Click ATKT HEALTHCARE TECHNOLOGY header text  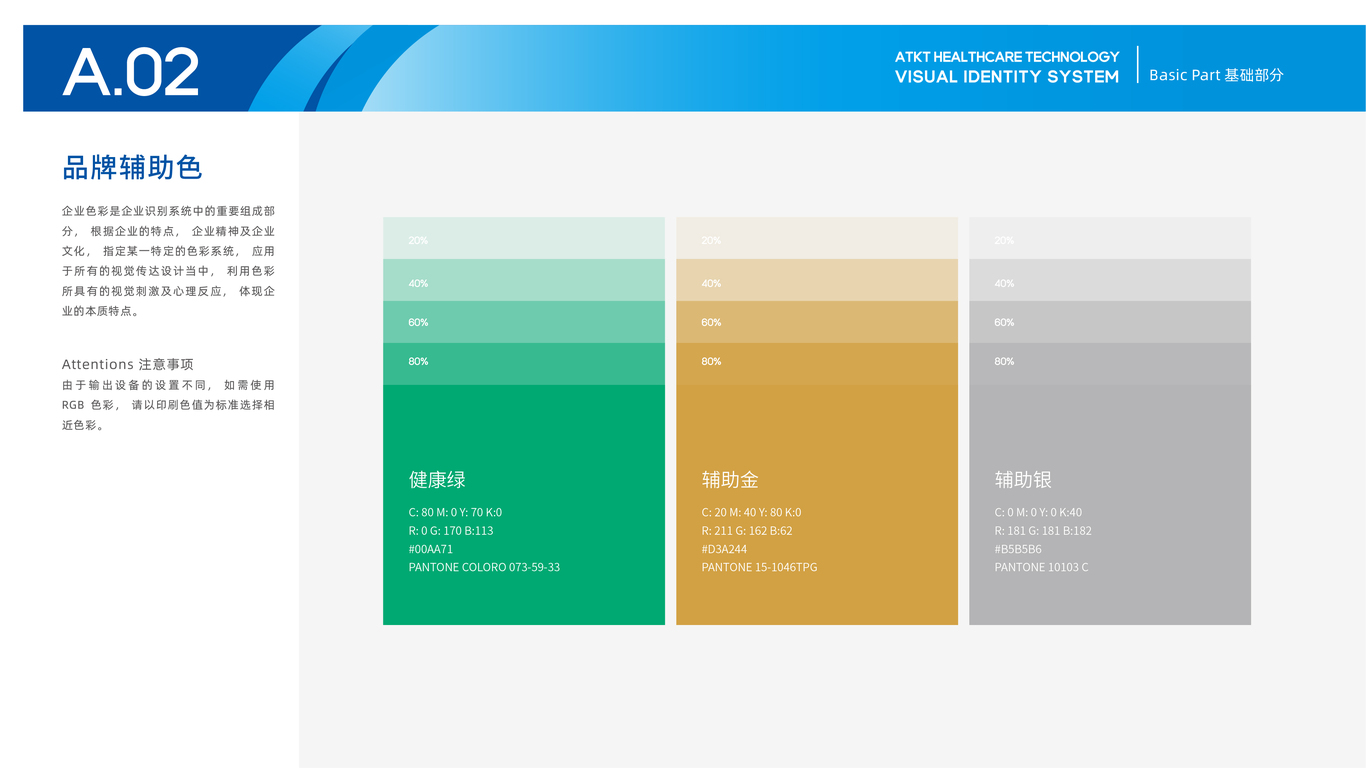(1007, 57)
